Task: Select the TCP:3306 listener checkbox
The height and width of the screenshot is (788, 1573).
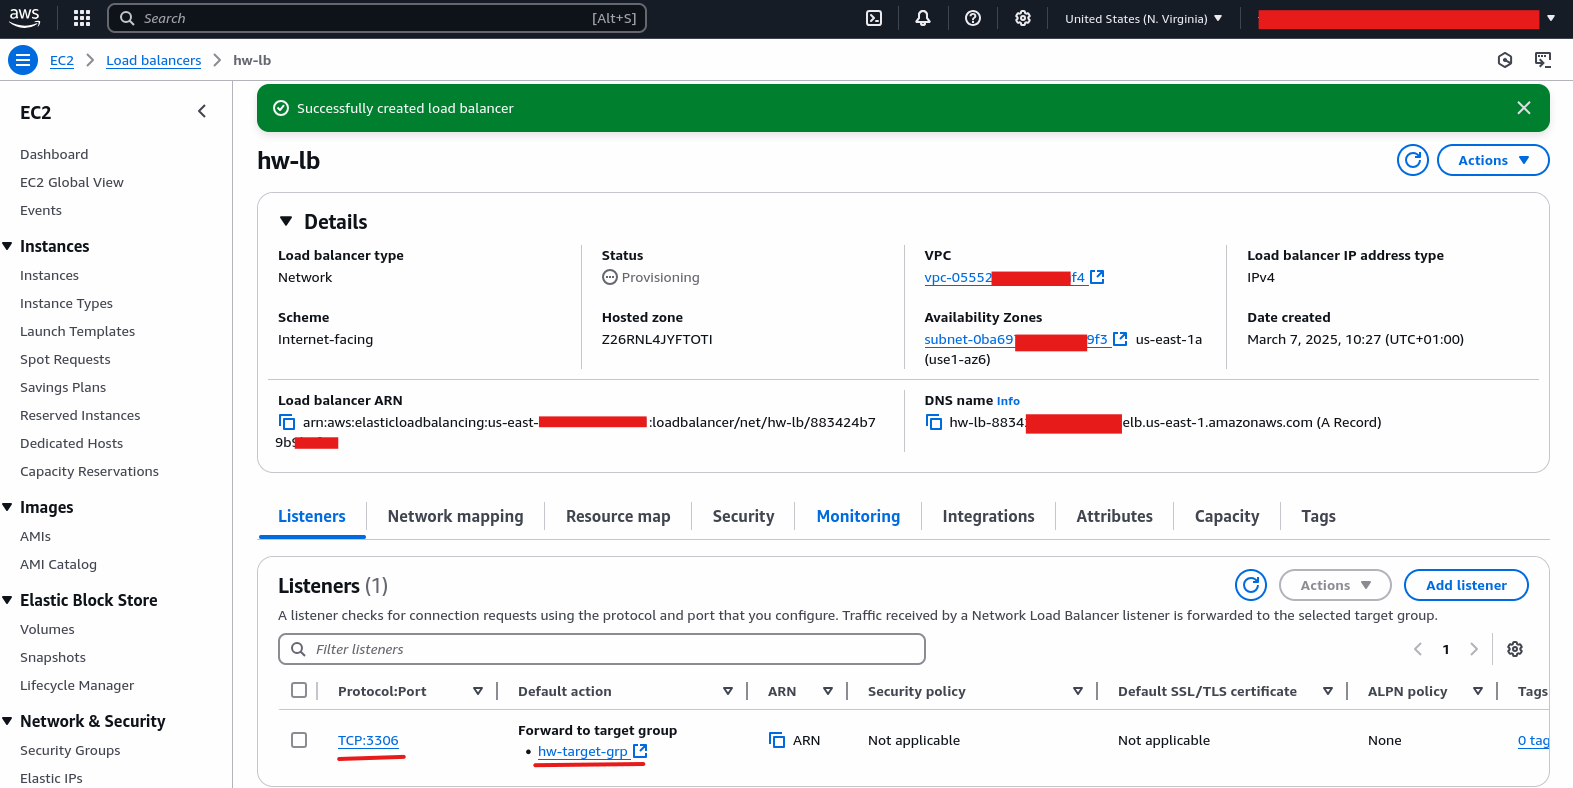Action: (x=299, y=740)
